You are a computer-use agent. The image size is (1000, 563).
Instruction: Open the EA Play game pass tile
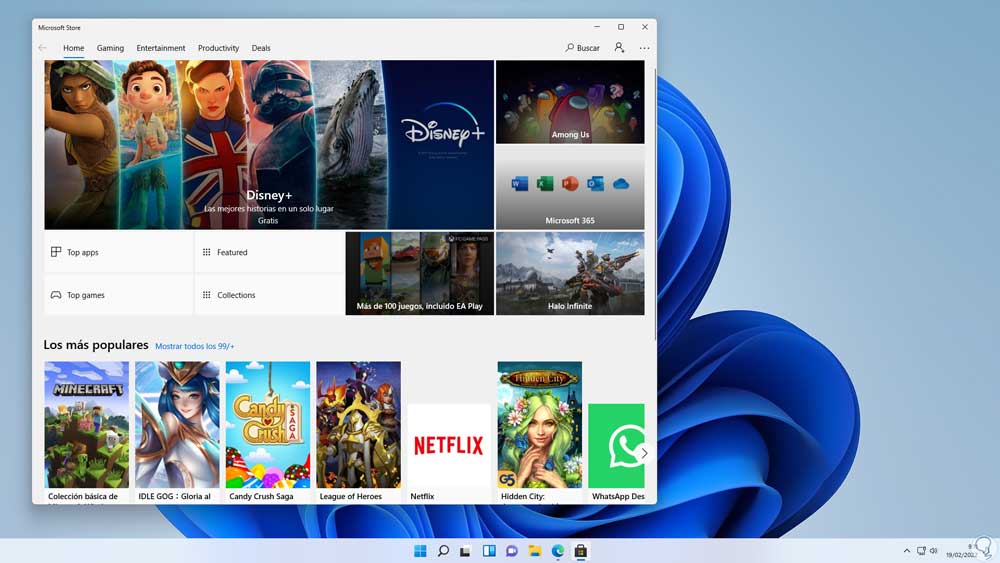(x=420, y=274)
